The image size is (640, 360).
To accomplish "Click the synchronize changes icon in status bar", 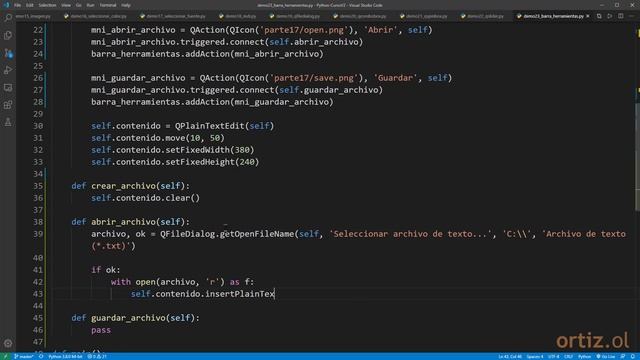I will pyautogui.click(x=41, y=356).
